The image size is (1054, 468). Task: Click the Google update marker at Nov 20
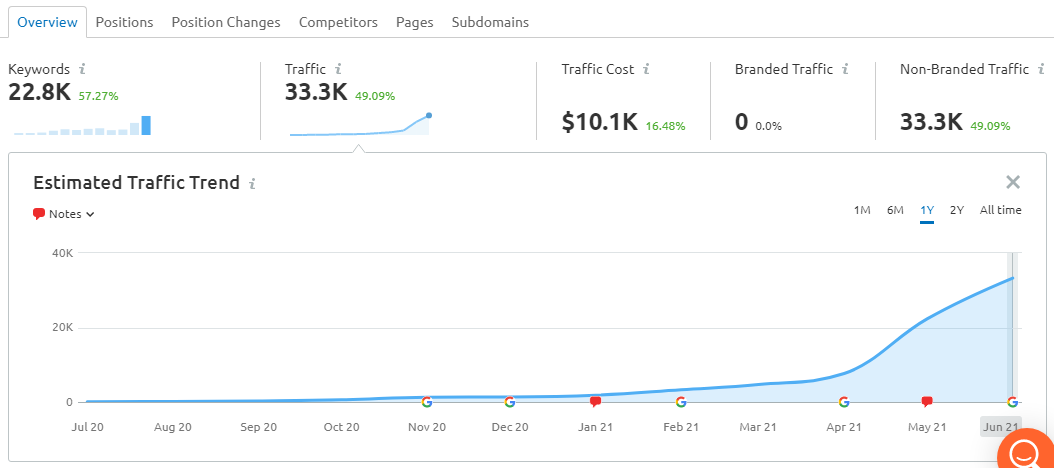(x=426, y=402)
